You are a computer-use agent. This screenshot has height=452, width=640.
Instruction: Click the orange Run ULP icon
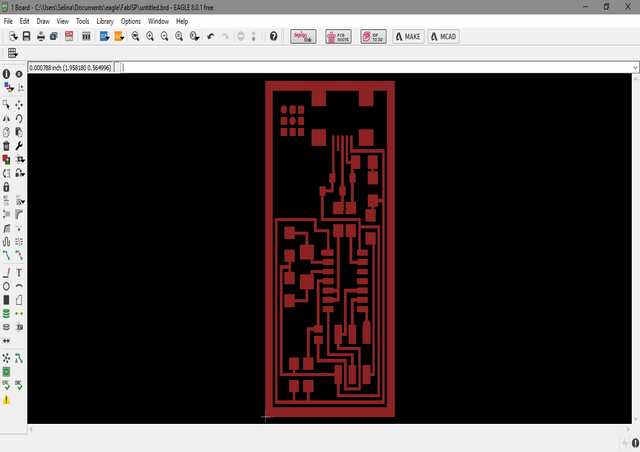[119, 36]
